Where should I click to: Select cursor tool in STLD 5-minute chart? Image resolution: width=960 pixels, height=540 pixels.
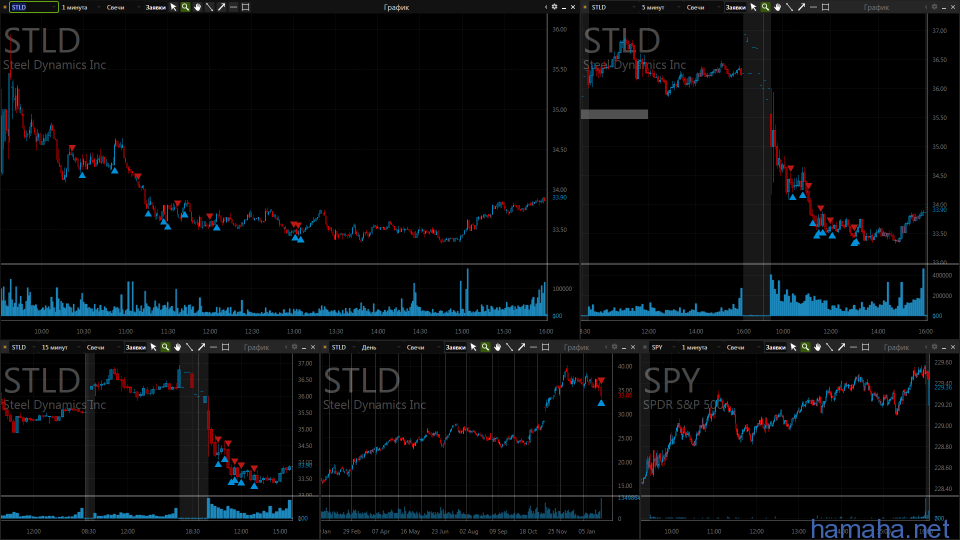(x=753, y=7)
